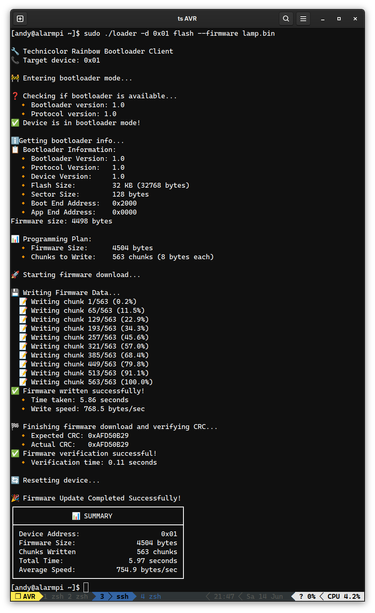Maximize the ts AVR terminal window
This screenshot has height=613, width=375.
[x=339, y=19]
